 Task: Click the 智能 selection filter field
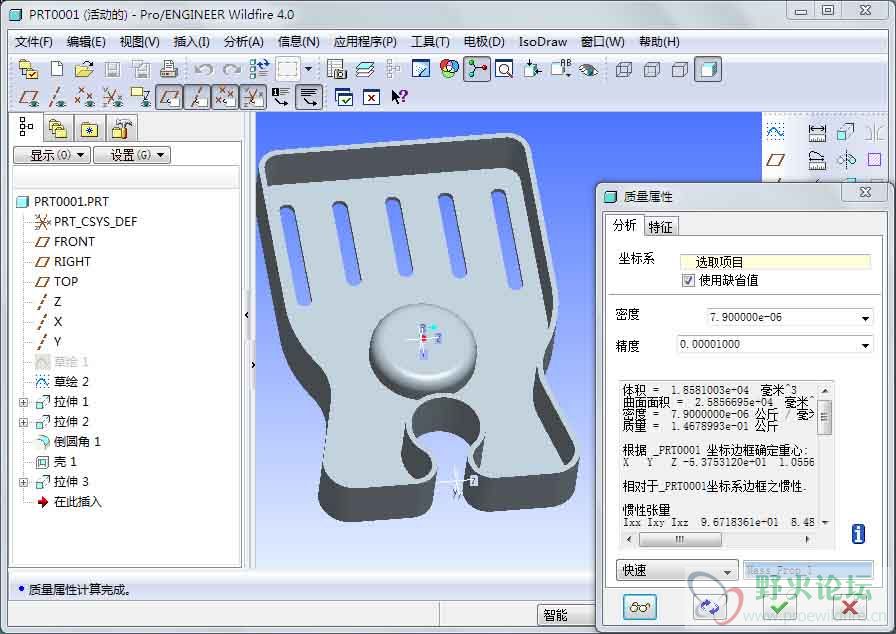(x=567, y=615)
